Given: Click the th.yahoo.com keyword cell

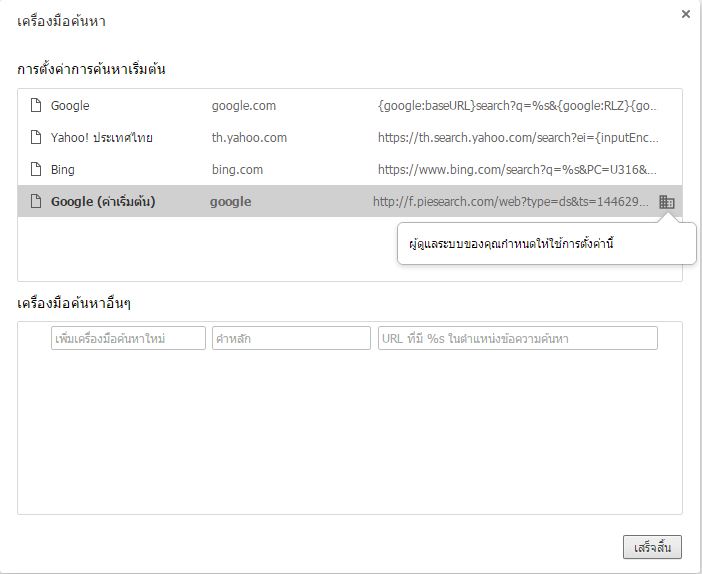Looking at the screenshot, I should coord(249,137).
